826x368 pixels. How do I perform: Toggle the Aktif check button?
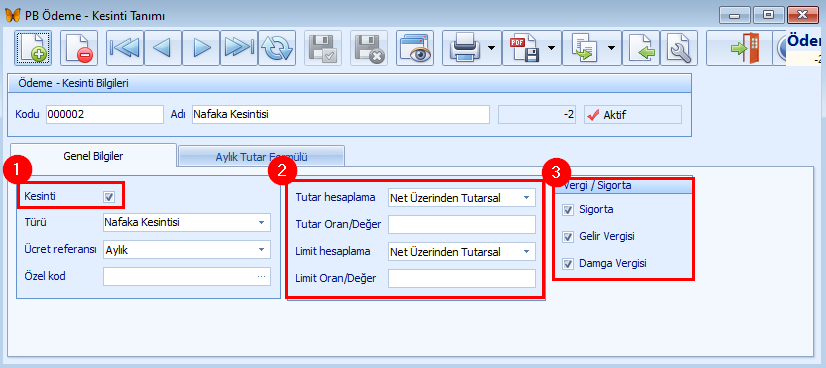pos(633,114)
